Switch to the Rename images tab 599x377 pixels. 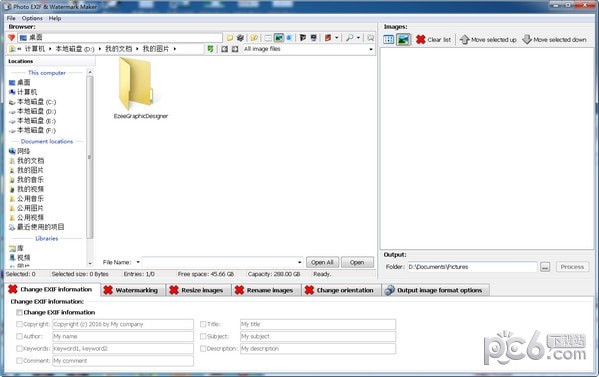267,290
